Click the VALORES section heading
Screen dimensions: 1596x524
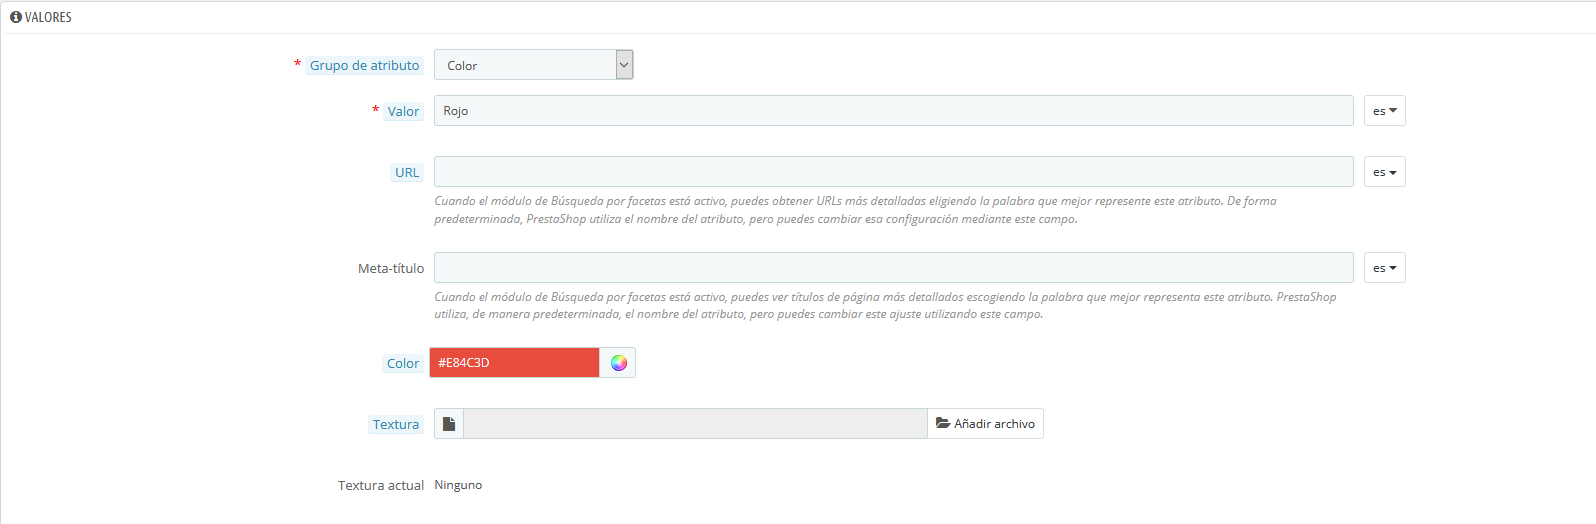pos(48,17)
